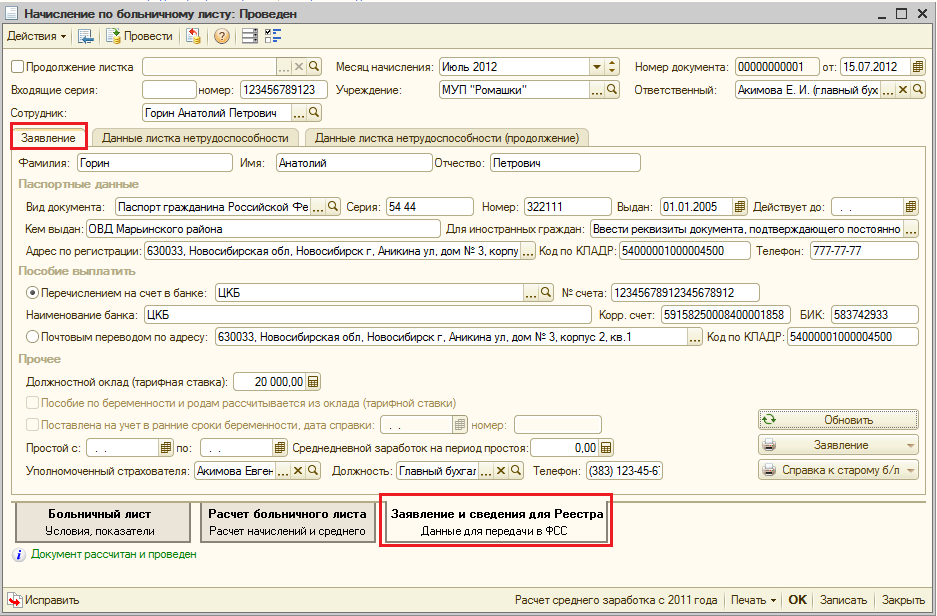This screenshot has width=937, height=616.
Task: Open bank ЦКБ record via magnifier icon
Action: (x=546, y=293)
